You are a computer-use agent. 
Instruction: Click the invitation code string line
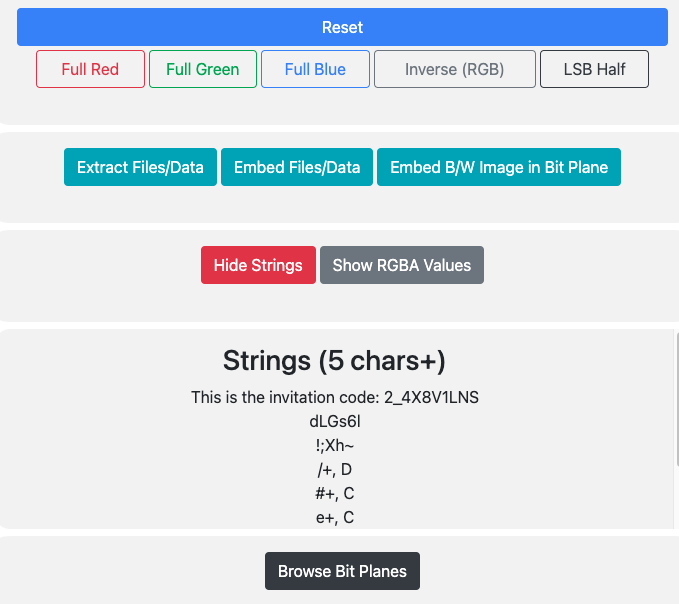(x=335, y=397)
